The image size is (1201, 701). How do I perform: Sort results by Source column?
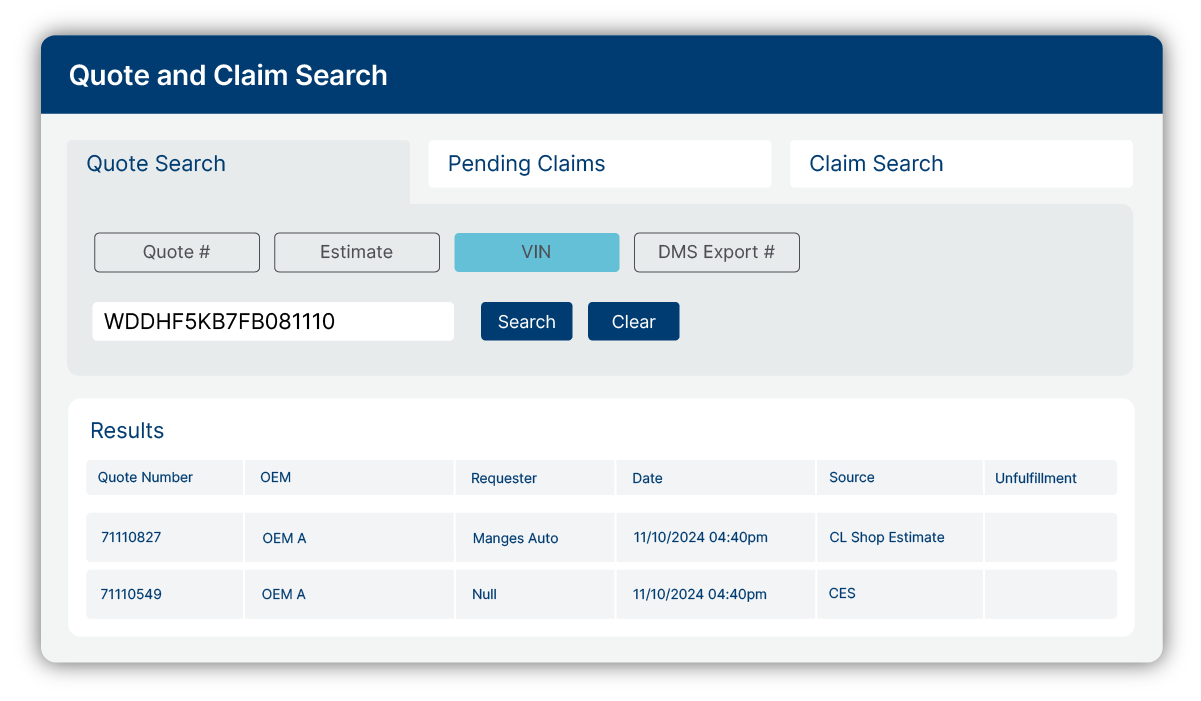(852, 478)
